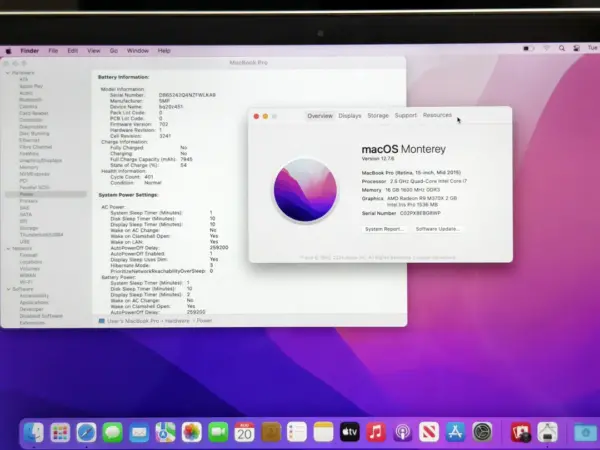Select Ethernet in the sidebar
Image resolution: width=600 pixels, height=450 pixels.
29,140
